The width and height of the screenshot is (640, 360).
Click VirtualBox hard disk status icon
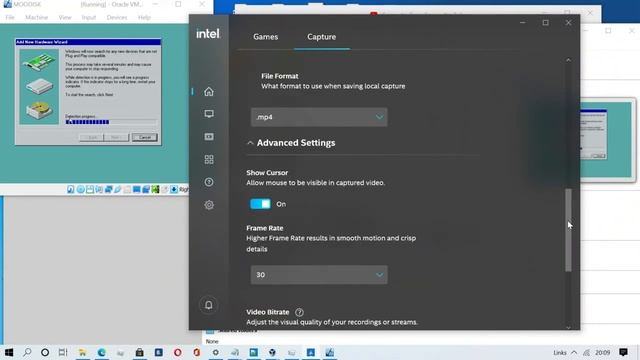coord(71,189)
